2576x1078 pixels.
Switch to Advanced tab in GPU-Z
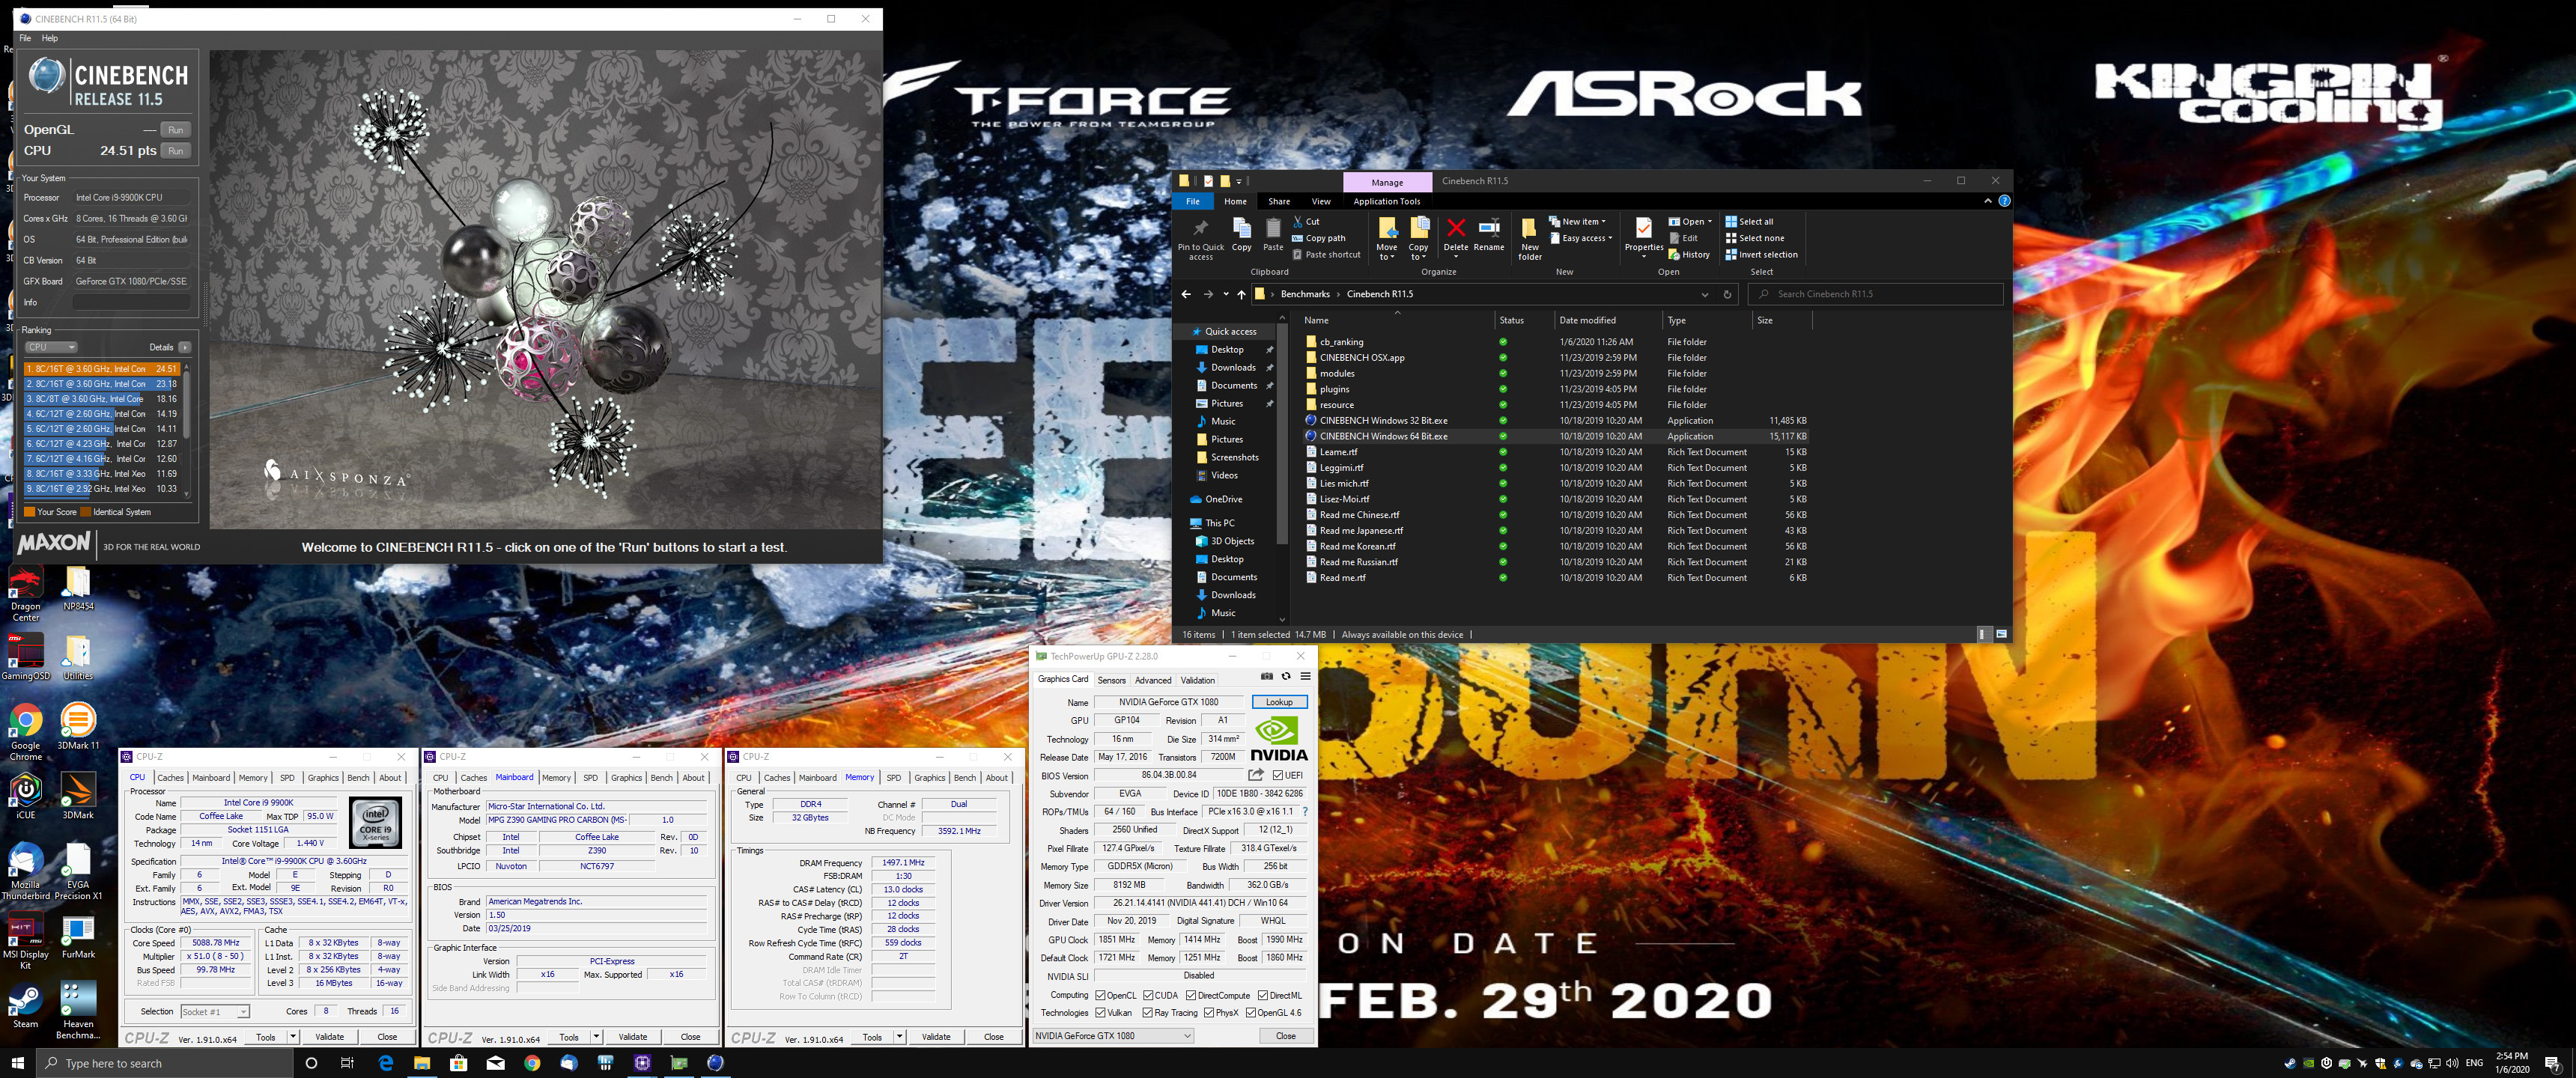coord(1152,680)
